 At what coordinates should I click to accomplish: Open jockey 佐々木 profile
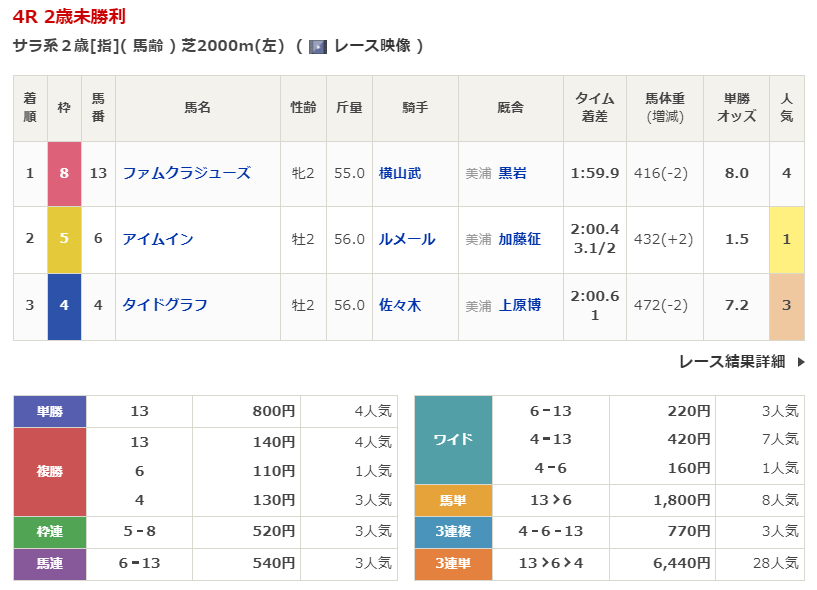(400, 305)
